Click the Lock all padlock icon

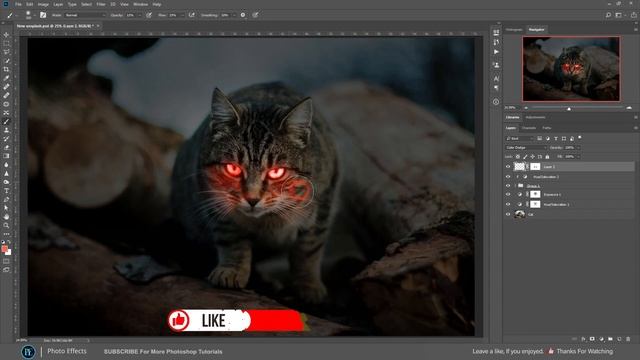coord(547,157)
